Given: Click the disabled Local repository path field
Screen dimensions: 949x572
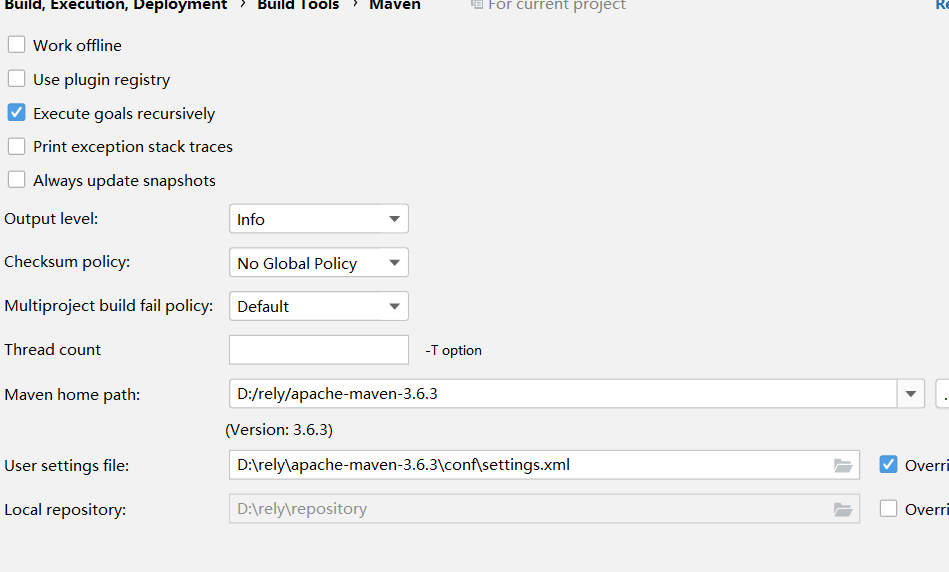Looking at the screenshot, I should [544, 508].
